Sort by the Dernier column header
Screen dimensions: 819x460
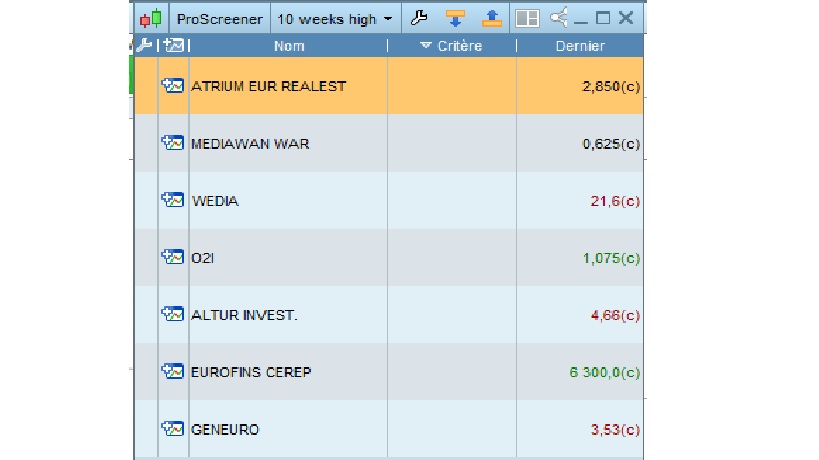point(580,46)
